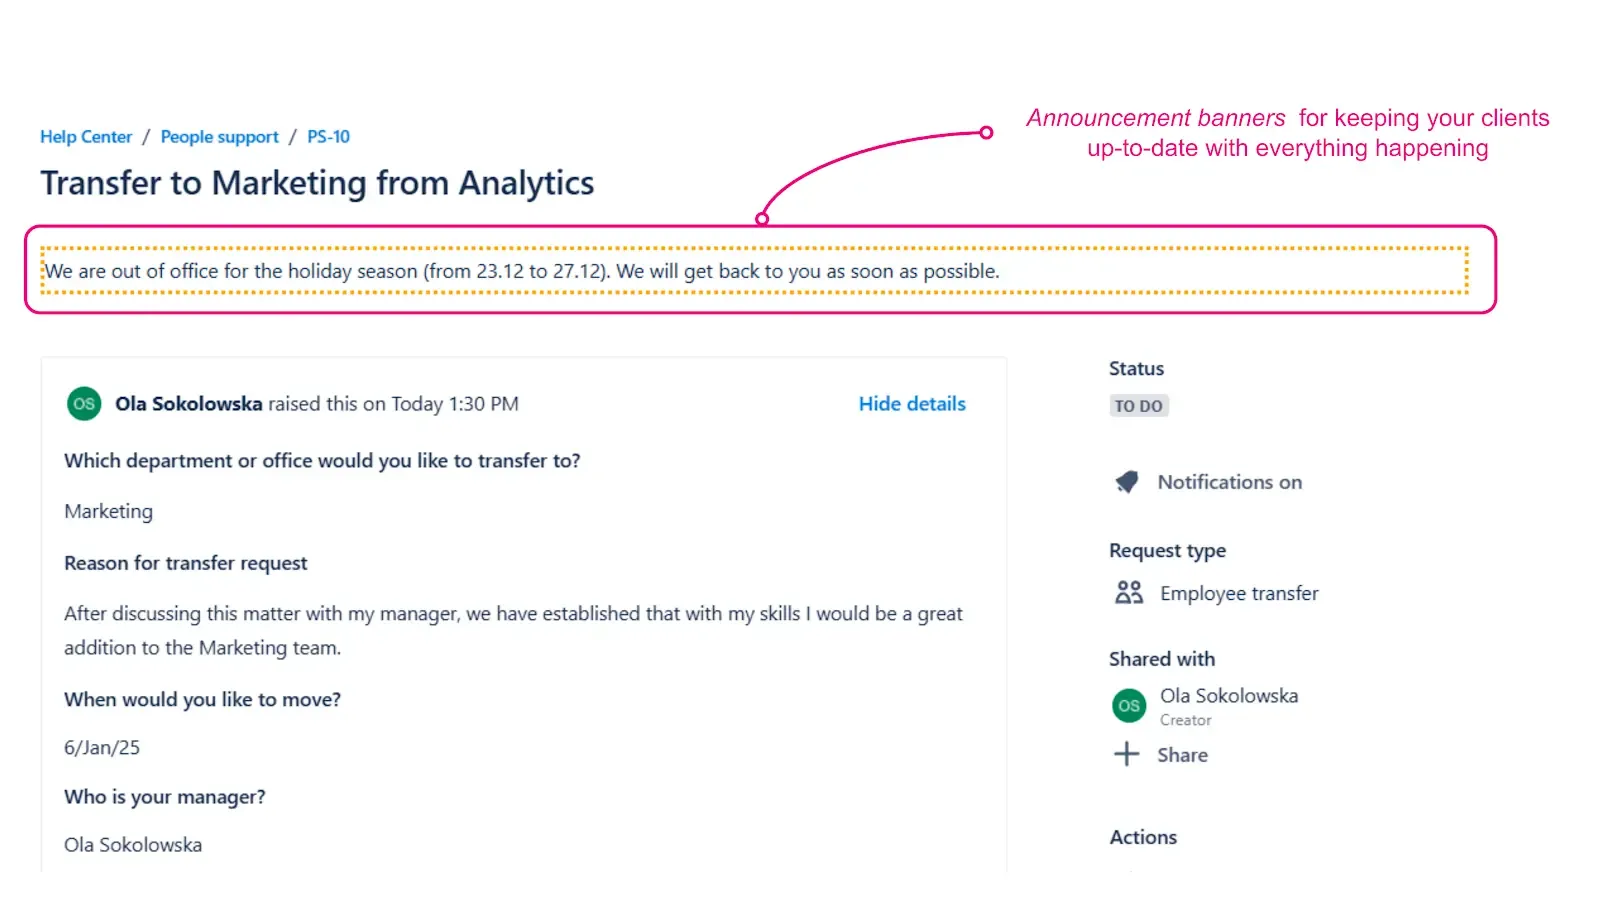The width and height of the screenshot is (1600, 900).
Task: Toggle the Notifications on setting
Action: (1229, 482)
